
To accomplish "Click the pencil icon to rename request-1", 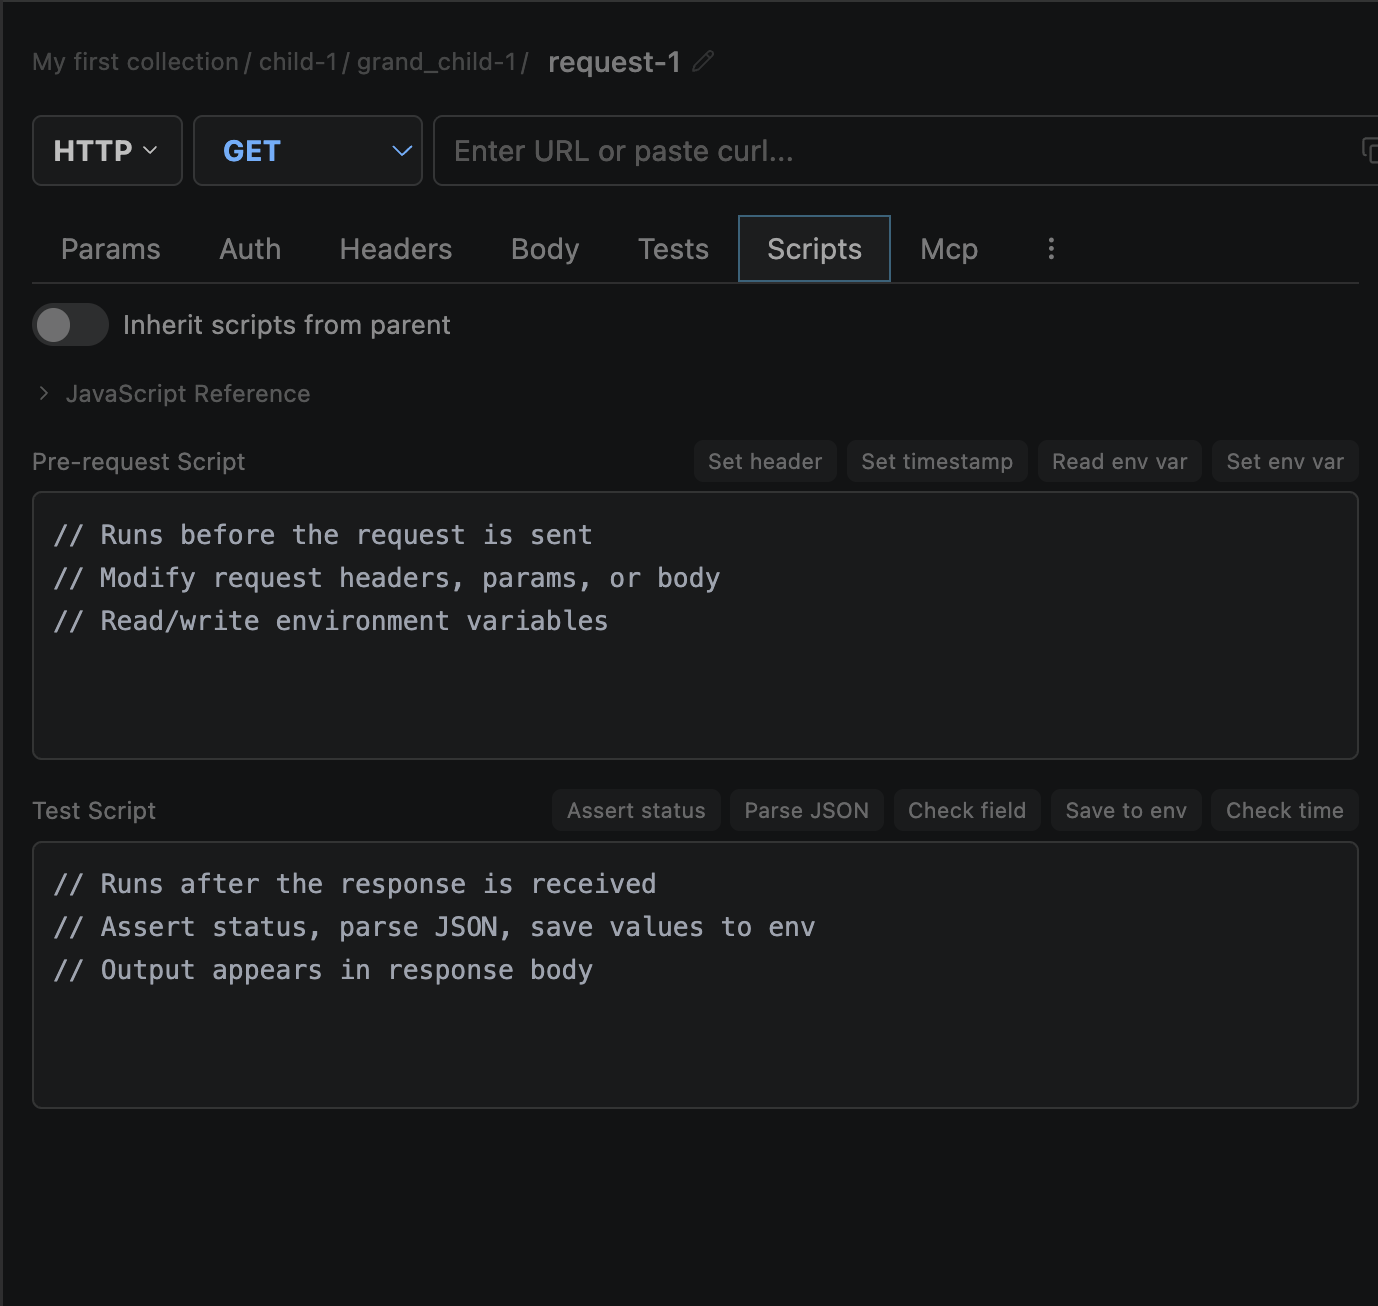I will 703,61.
